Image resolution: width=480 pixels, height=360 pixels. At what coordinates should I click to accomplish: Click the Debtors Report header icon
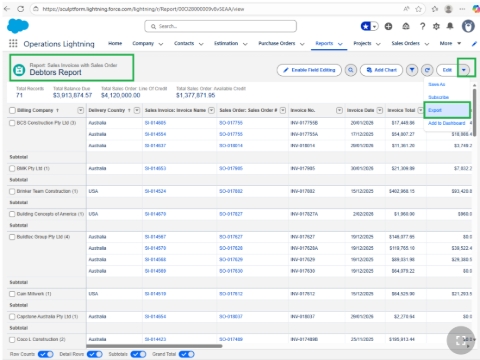coord(19,70)
